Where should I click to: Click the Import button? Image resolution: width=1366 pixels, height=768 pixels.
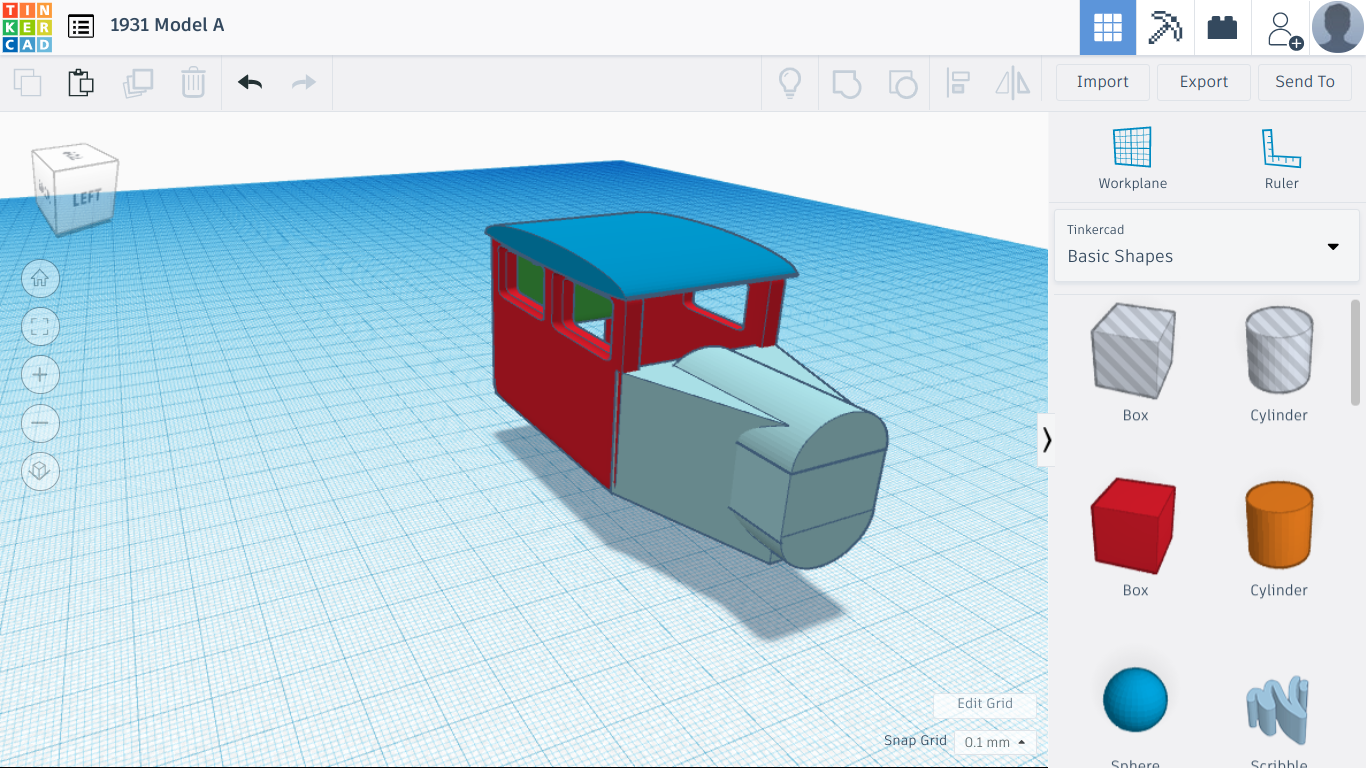tap(1102, 82)
